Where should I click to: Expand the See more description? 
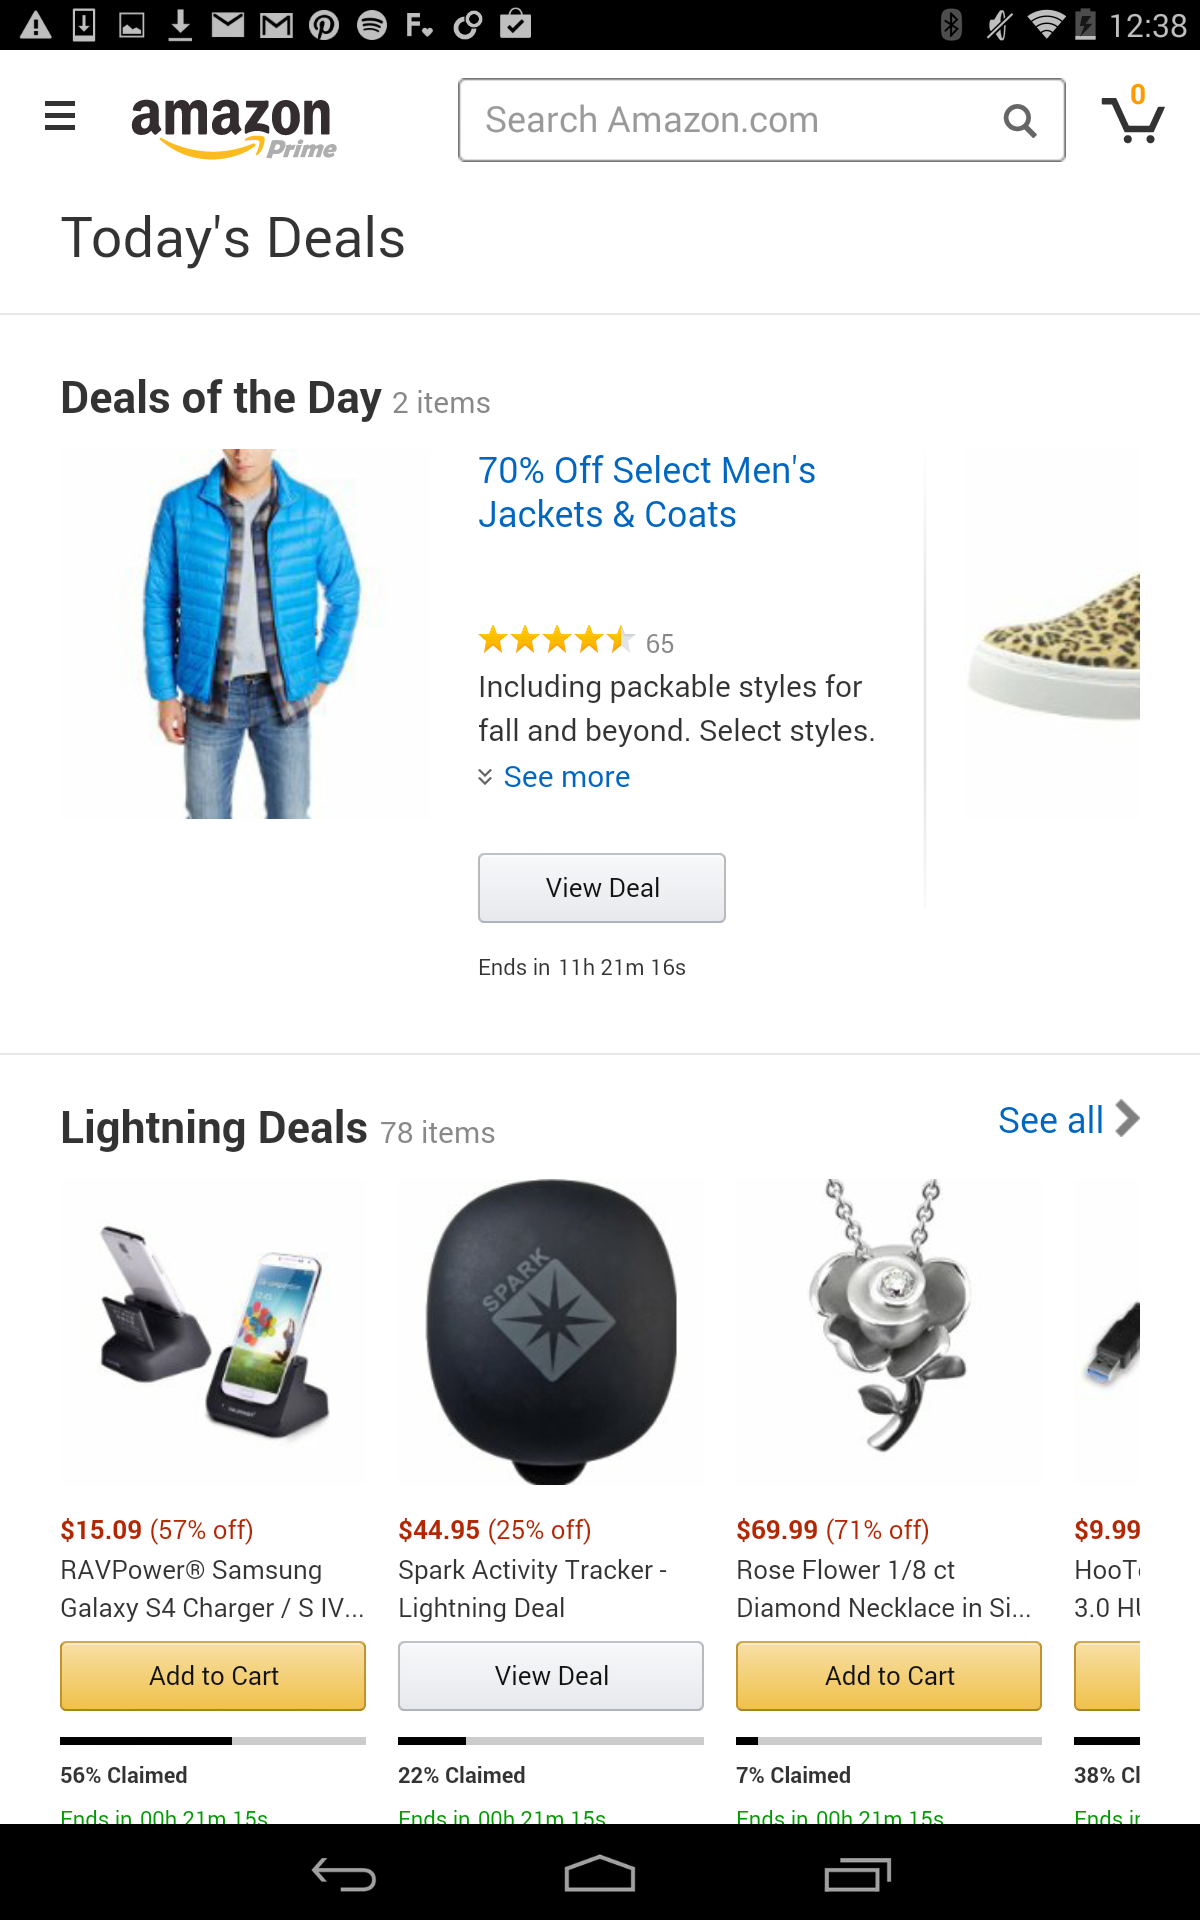565,777
